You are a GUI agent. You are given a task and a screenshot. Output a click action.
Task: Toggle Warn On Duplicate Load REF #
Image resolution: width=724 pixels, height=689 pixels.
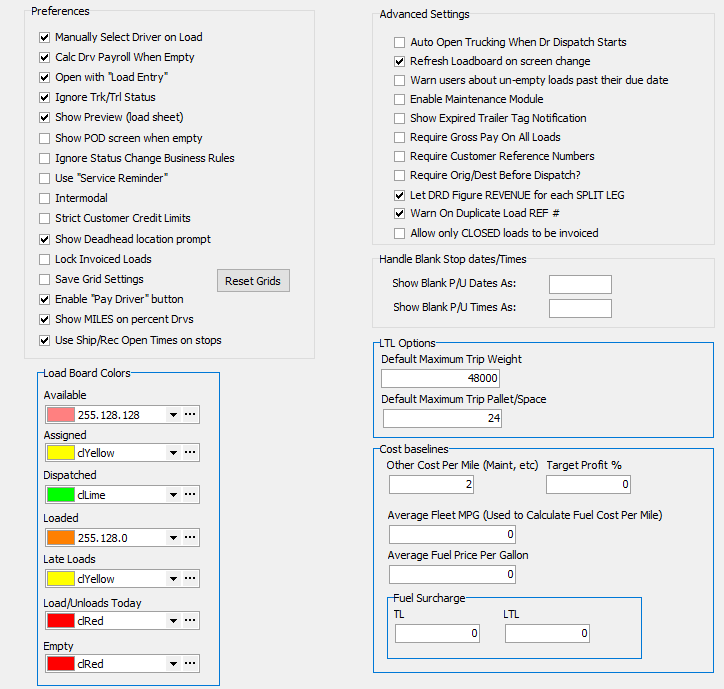point(400,213)
